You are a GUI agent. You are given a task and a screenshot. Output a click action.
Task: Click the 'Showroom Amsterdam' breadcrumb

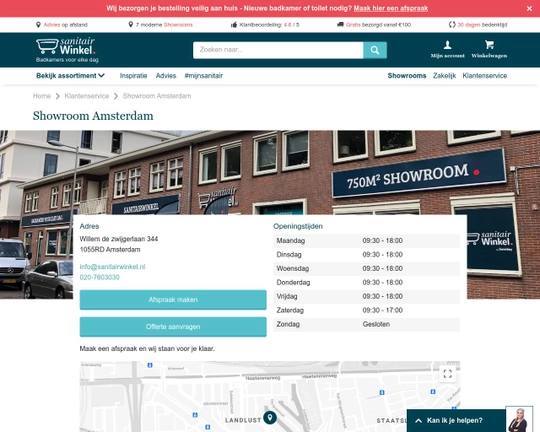[157, 96]
